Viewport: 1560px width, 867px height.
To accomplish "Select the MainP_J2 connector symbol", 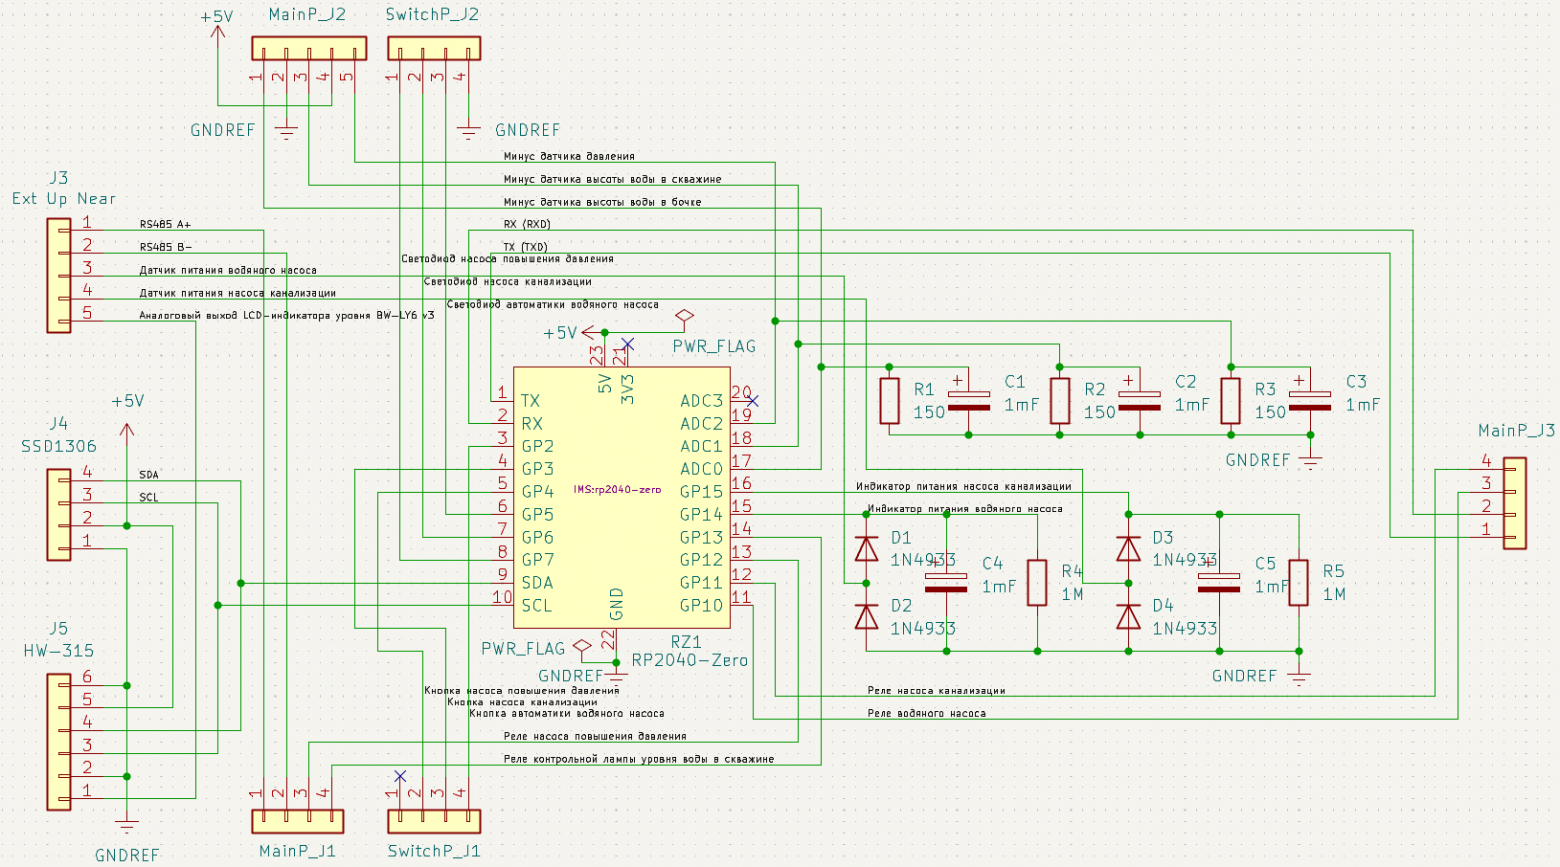I will point(309,48).
